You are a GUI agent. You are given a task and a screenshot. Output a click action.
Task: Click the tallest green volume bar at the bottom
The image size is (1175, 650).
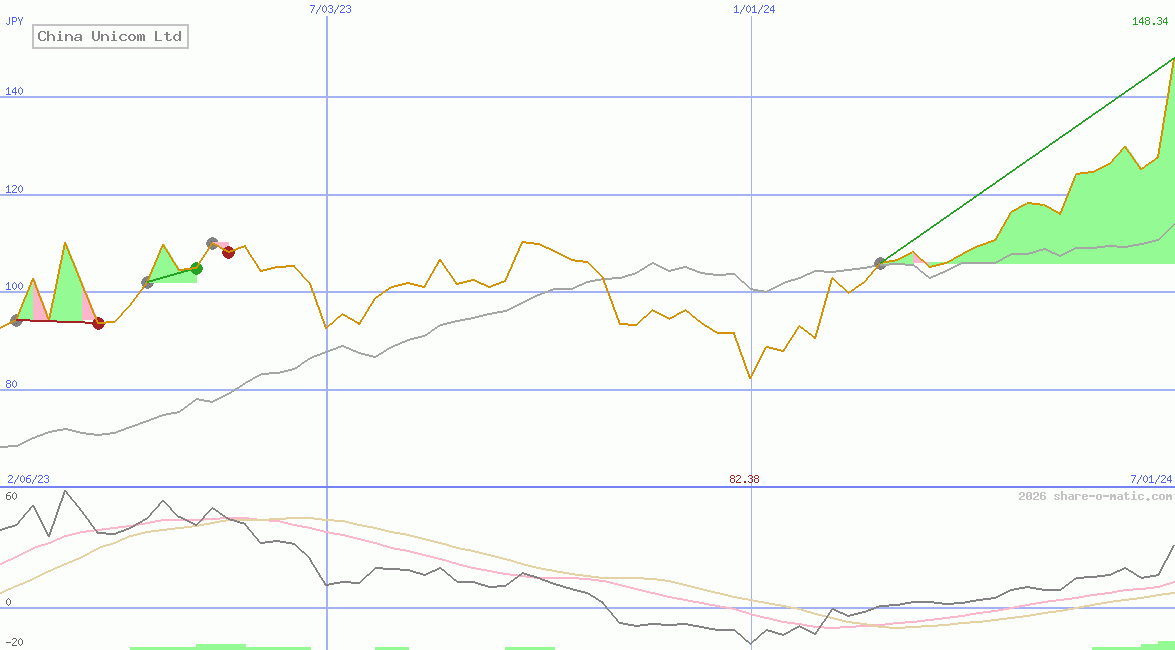click(220, 646)
